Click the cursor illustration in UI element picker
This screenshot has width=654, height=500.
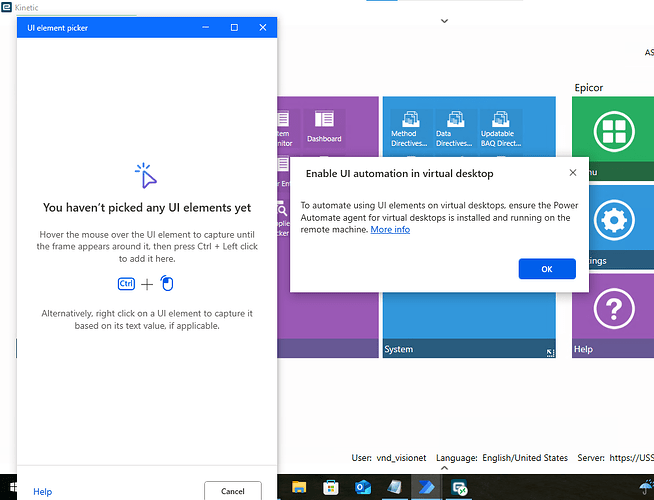click(146, 176)
